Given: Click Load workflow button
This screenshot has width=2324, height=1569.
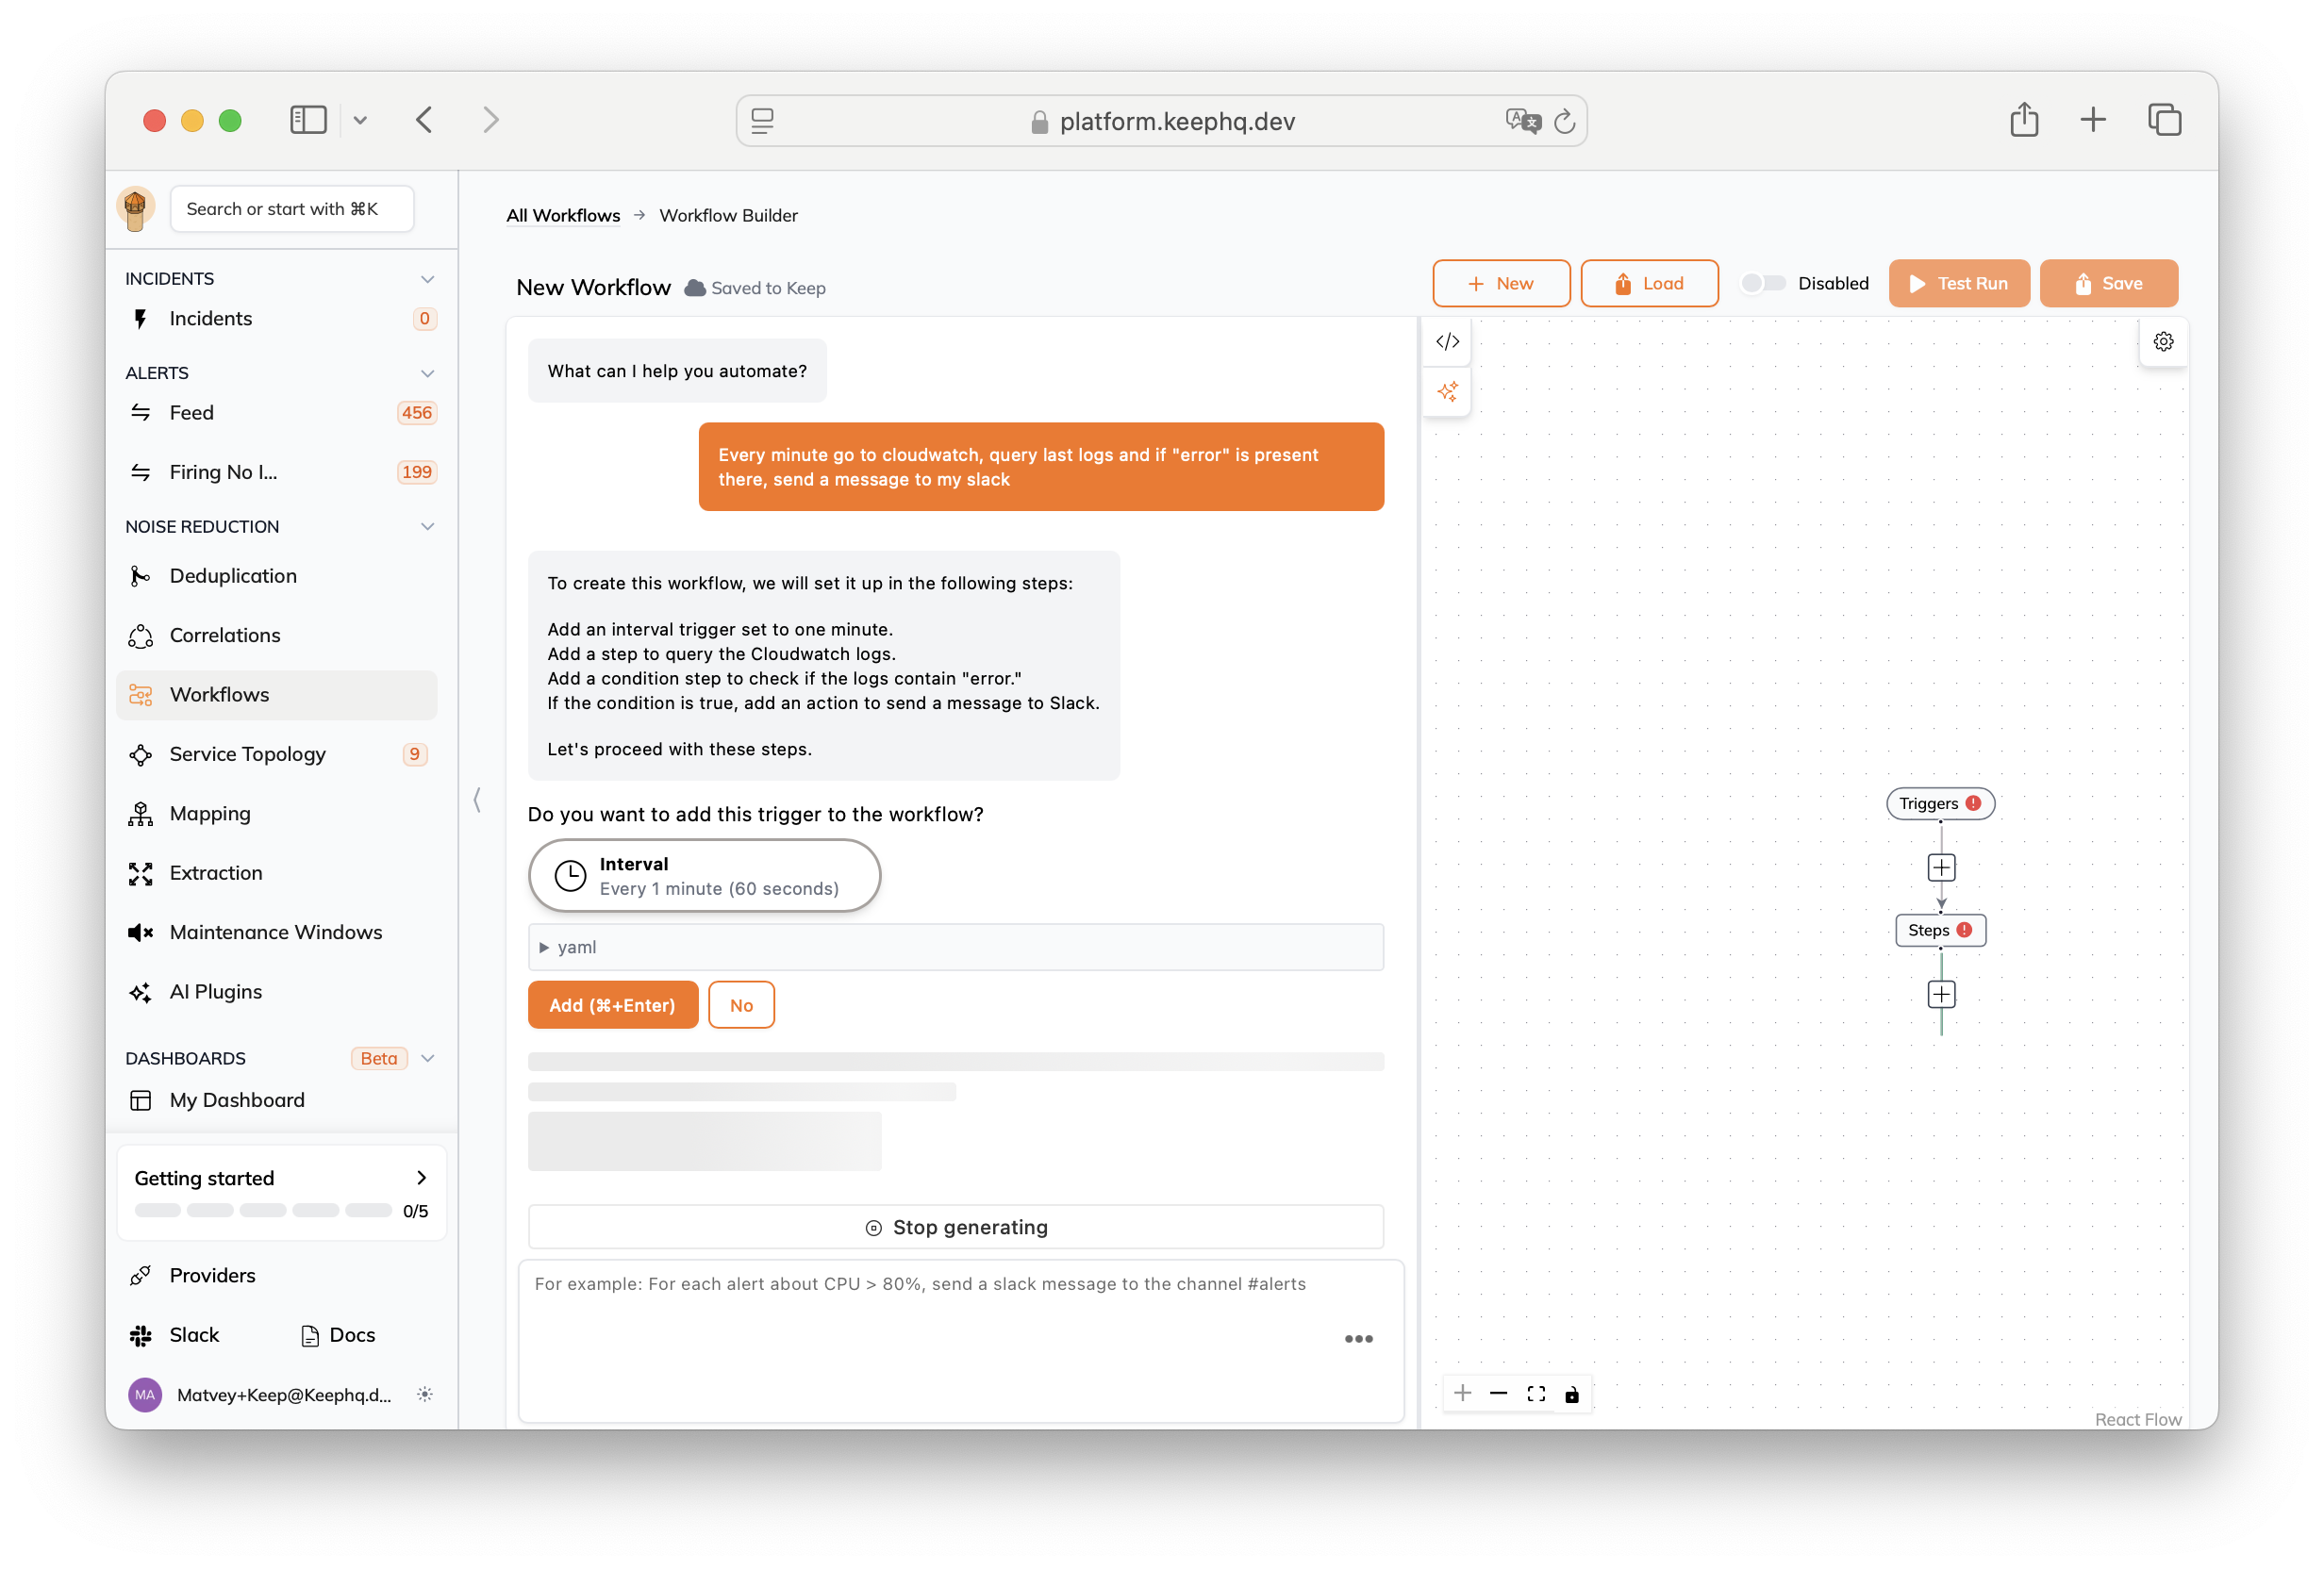Looking at the screenshot, I should (x=1649, y=283).
